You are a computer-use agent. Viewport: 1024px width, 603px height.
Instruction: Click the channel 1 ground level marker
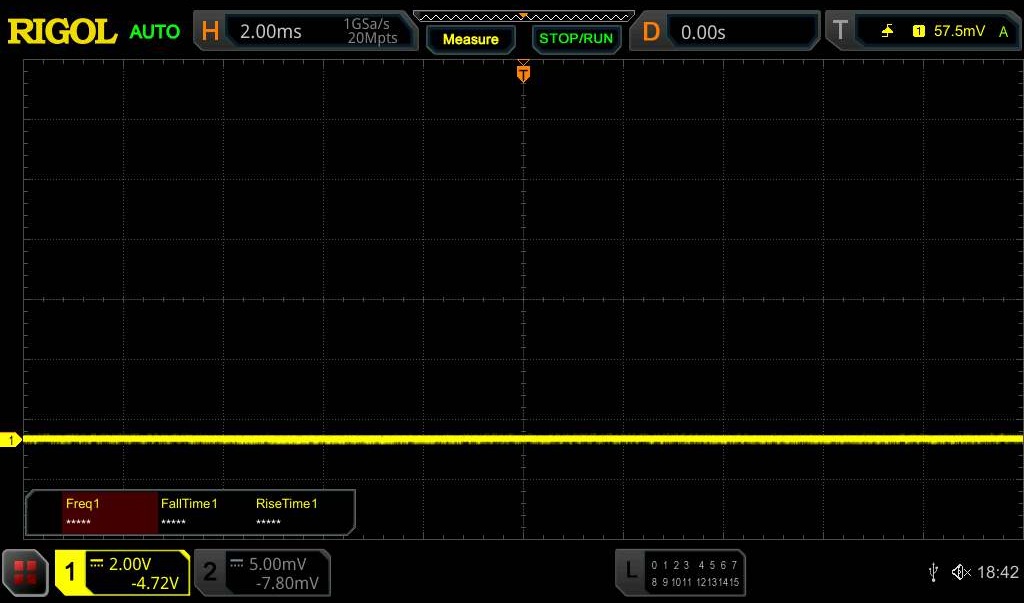pos(11,440)
